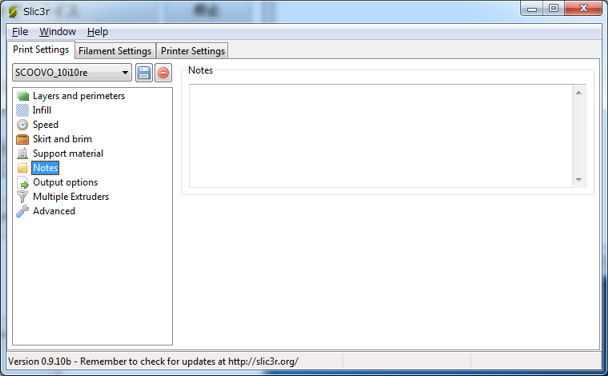Select the Speed settings page

[x=45, y=125]
